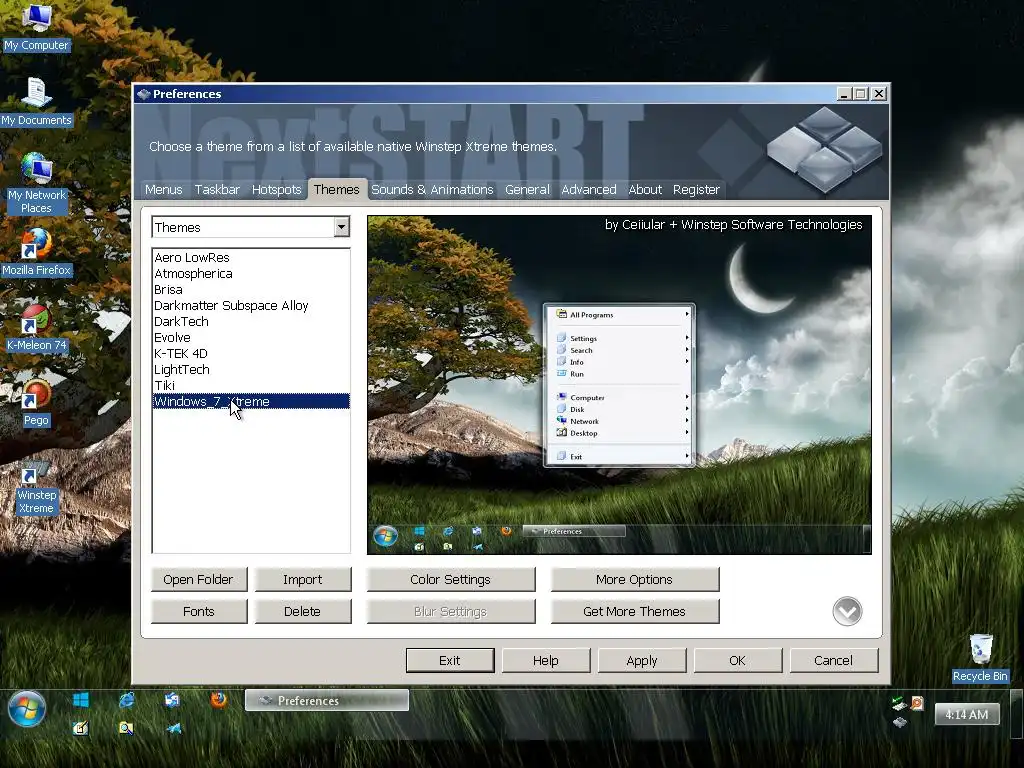The image size is (1024, 768).
Task: Click the Windows logo quick-launch icon
Action: click(81, 700)
